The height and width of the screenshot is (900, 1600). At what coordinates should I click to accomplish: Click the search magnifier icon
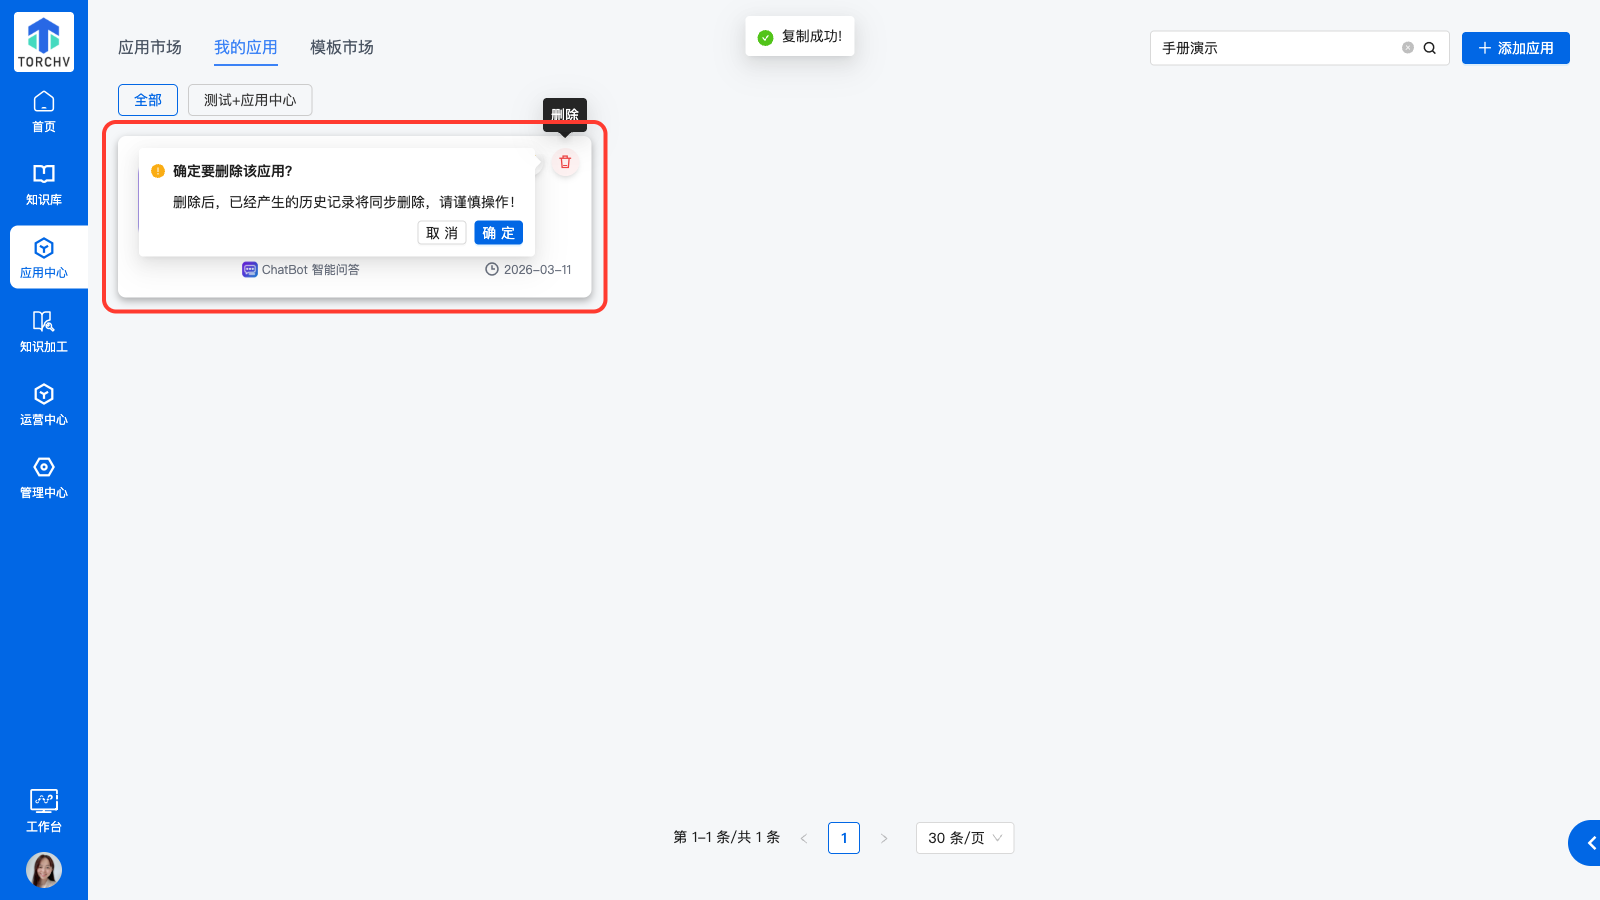1430,48
